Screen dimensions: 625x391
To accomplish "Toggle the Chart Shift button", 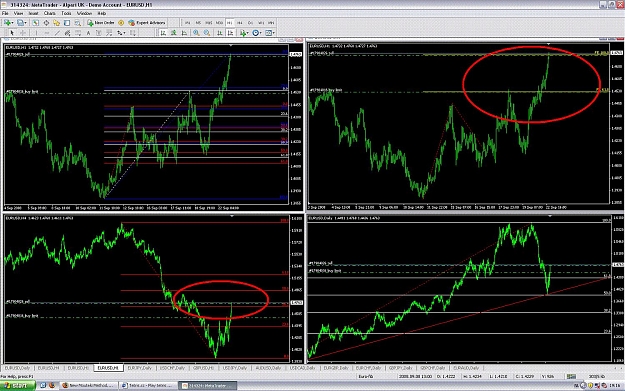I will pos(230,33).
